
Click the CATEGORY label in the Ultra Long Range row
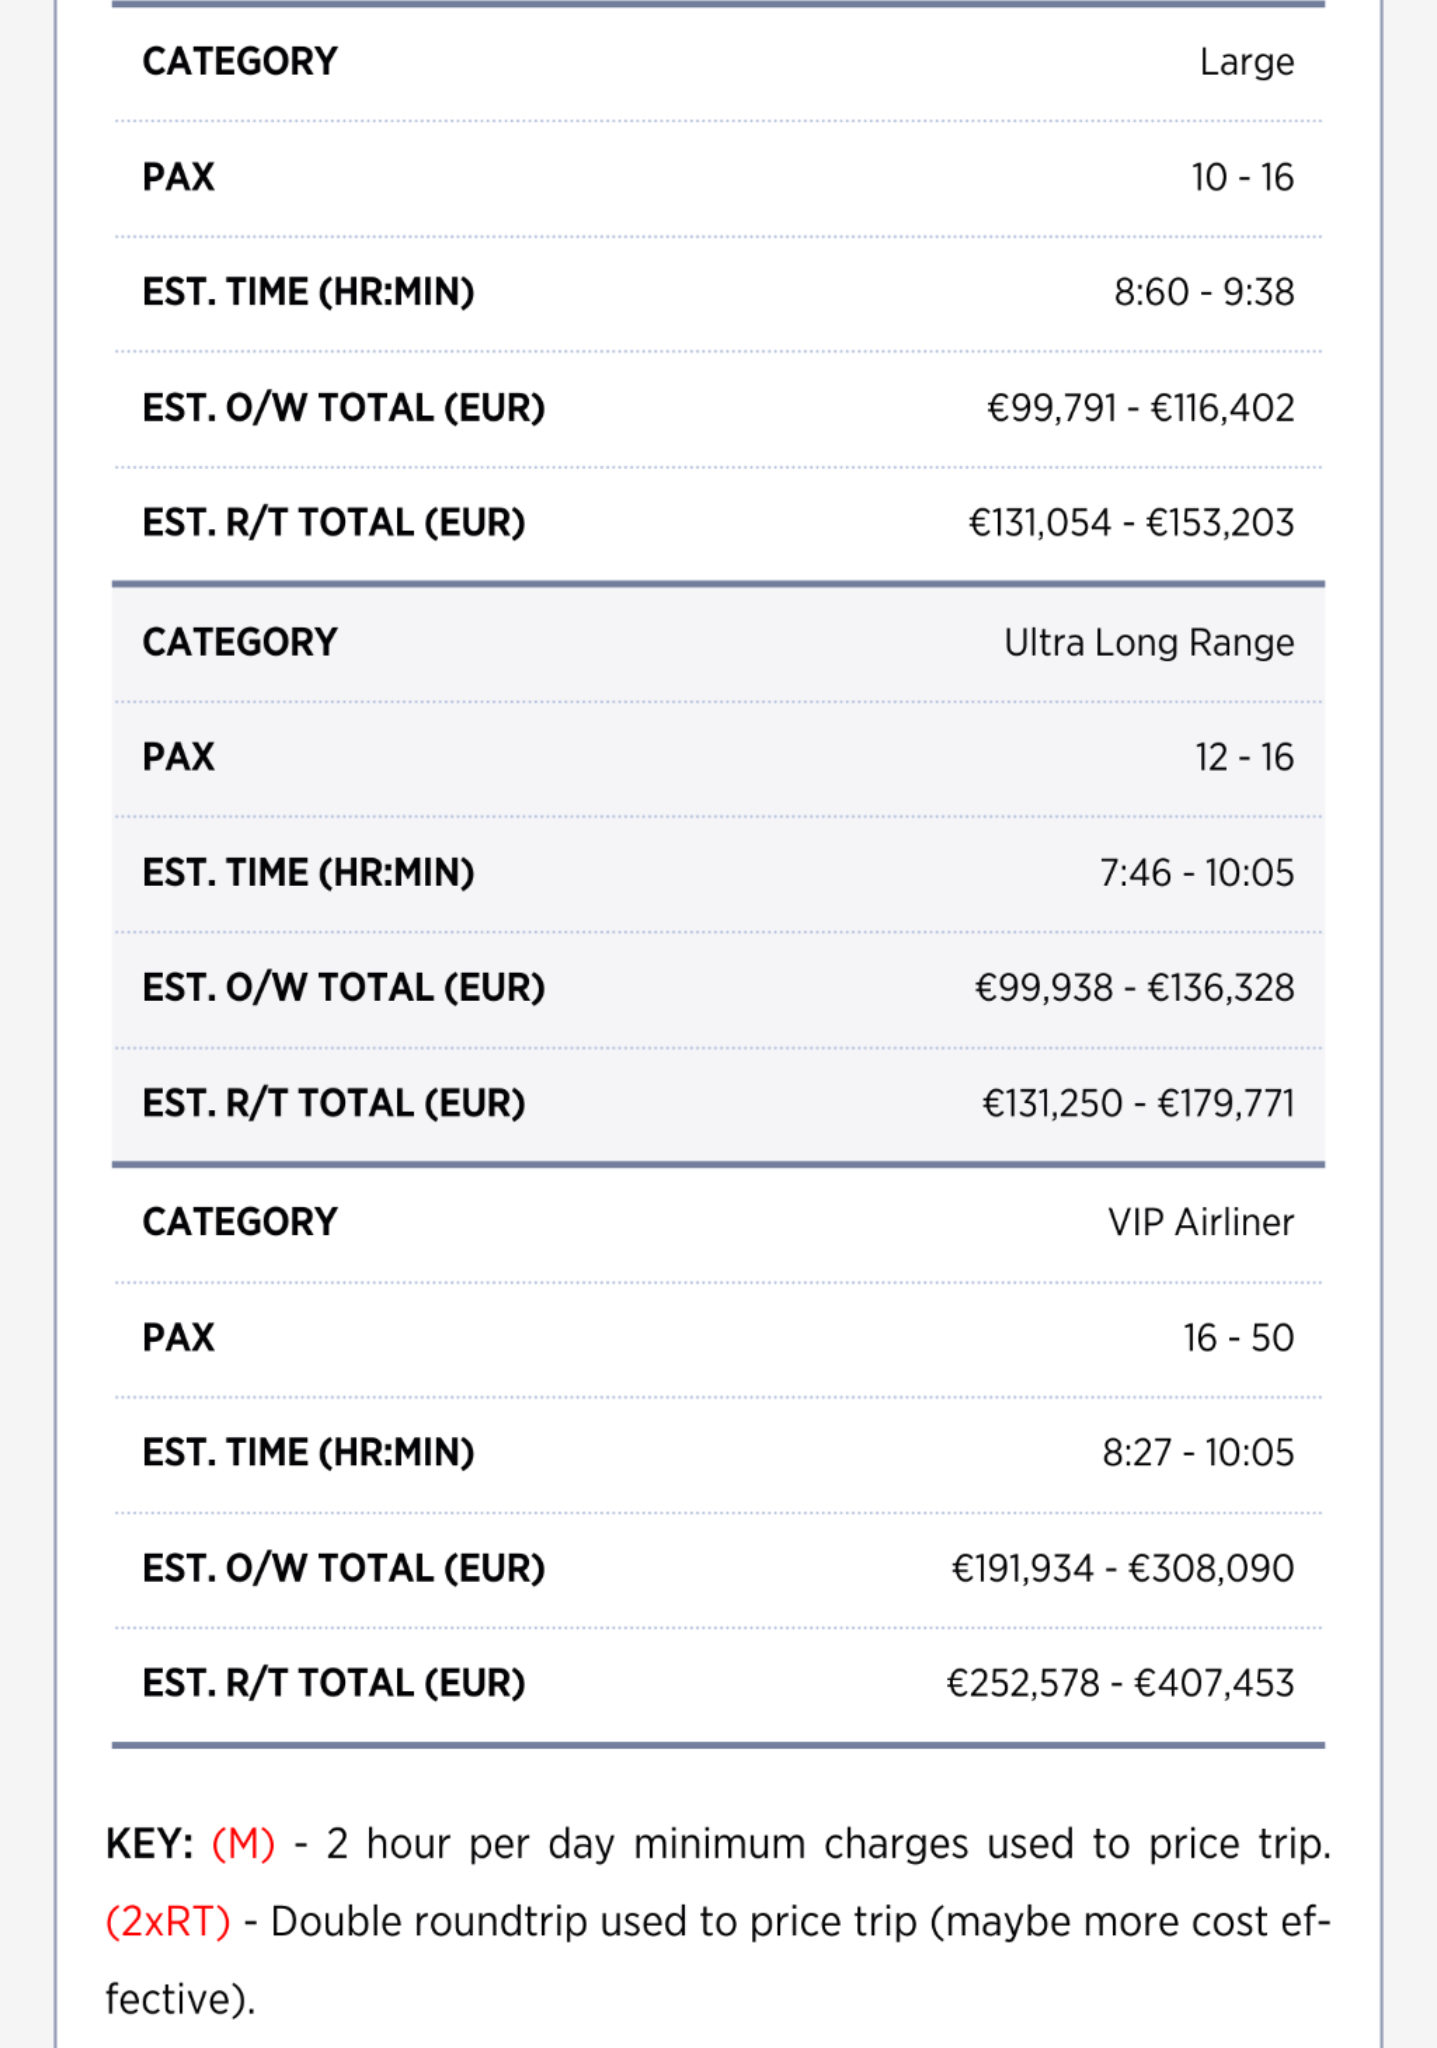click(x=240, y=642)
